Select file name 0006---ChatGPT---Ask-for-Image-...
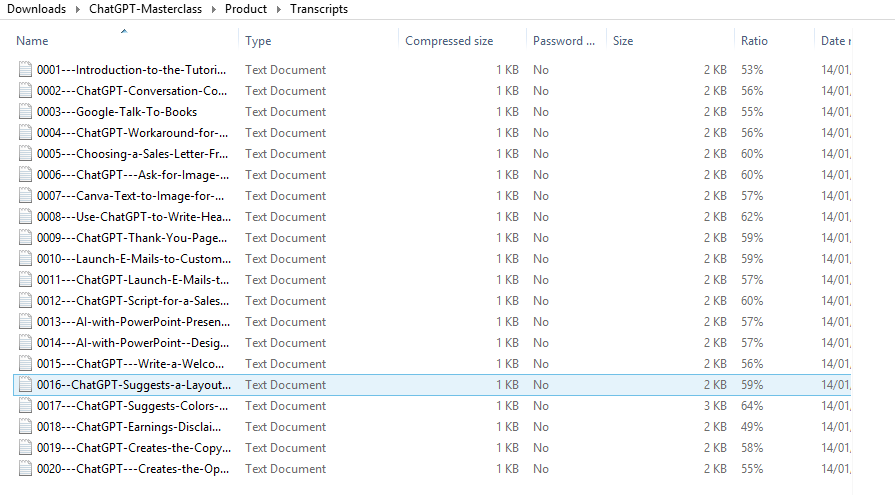Screen dimensions: 895x495 (x=133, y=175)
